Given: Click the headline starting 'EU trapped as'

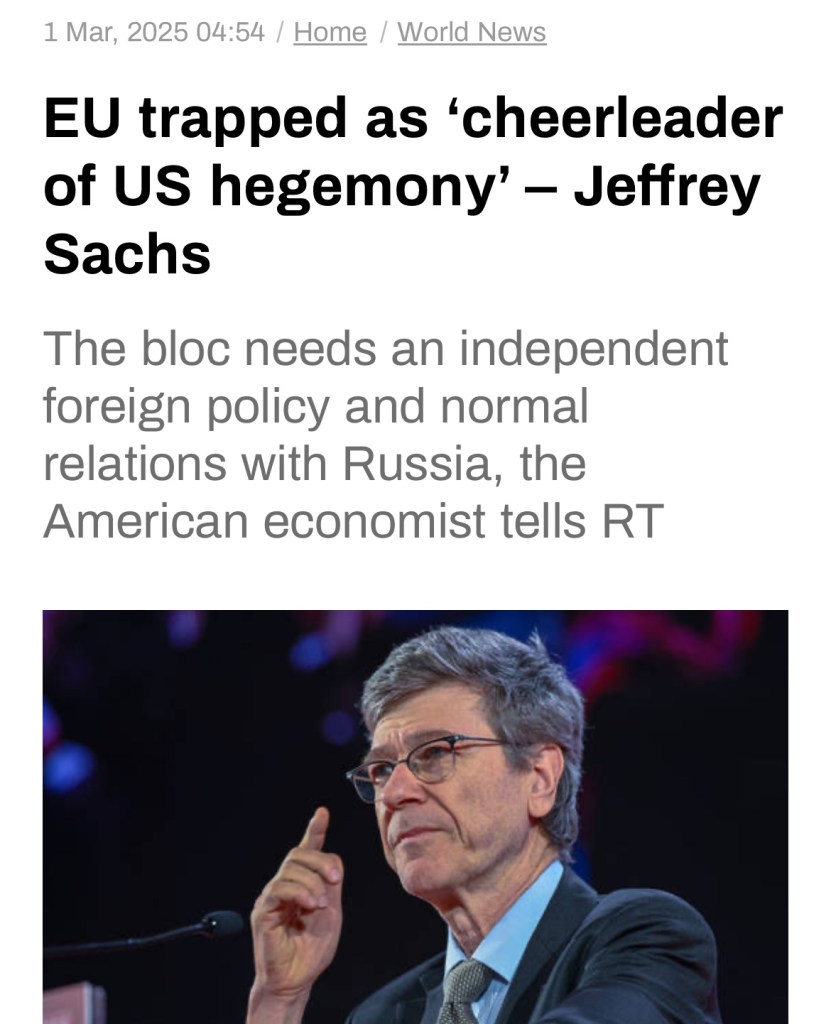Looking at the screenshot, I should pos(412,186).
